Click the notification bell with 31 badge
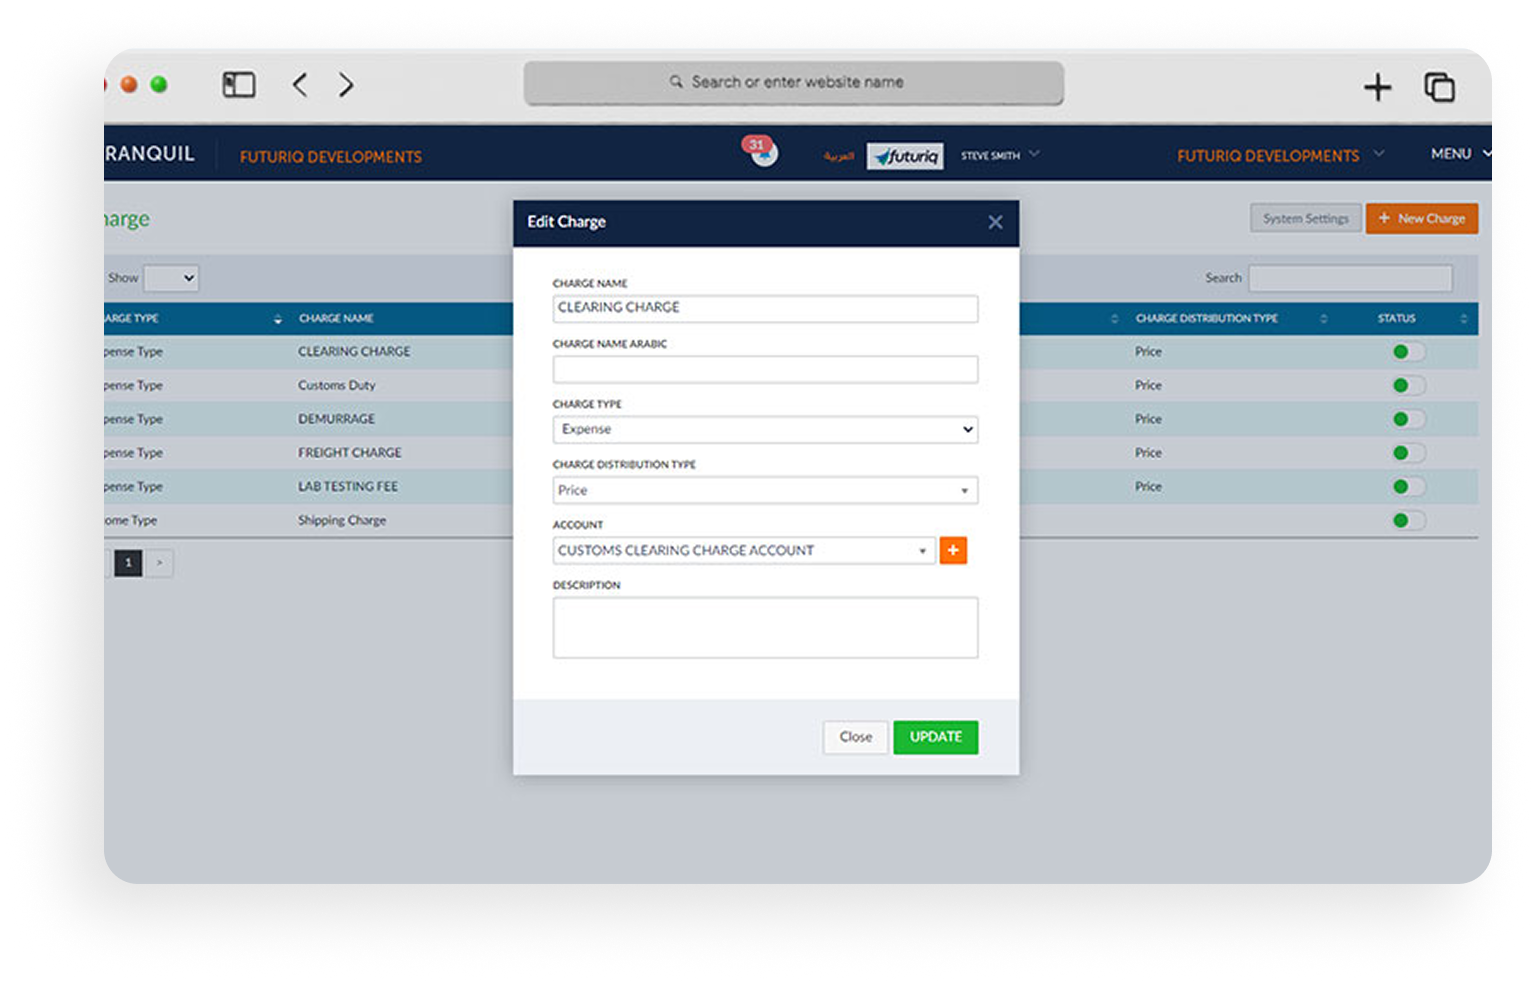This screenshot has height=981, width=1533. click(764, 153)
